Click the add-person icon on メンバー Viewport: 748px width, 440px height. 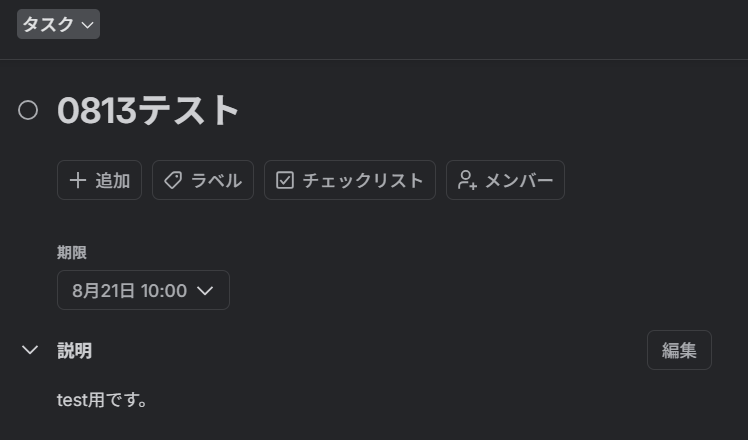pyautogui.click(x=468, y=180)
